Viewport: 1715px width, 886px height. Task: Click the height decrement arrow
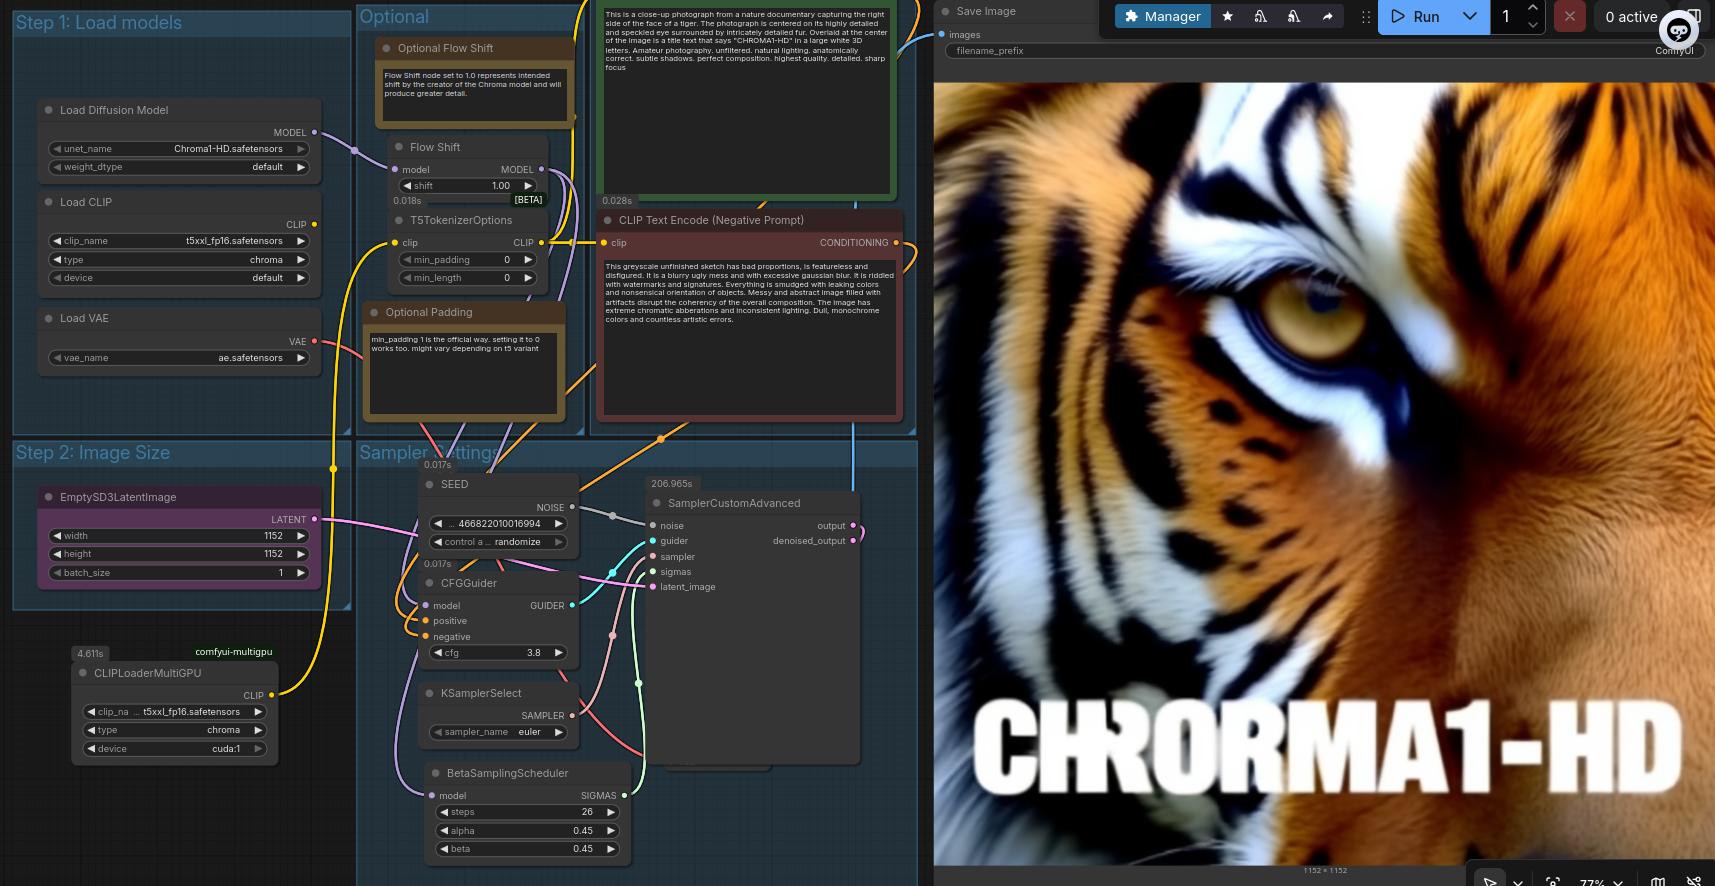(57, 554)
